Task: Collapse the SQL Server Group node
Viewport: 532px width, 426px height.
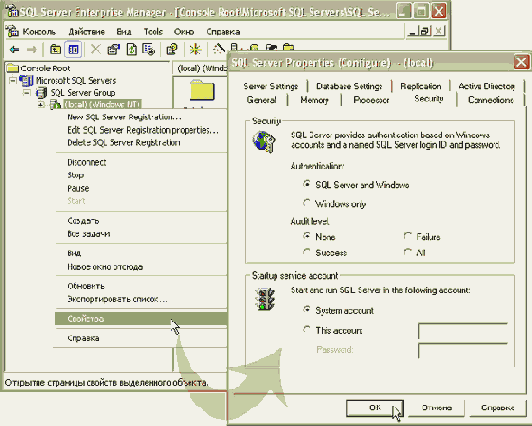Action: point(26,93)
